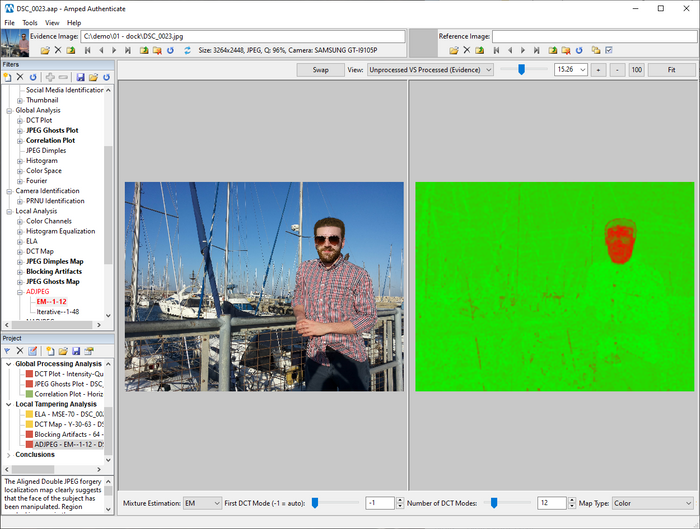Open the Mixture Estimation dropdown
The image size is (700, 529).
coord(202,503)
